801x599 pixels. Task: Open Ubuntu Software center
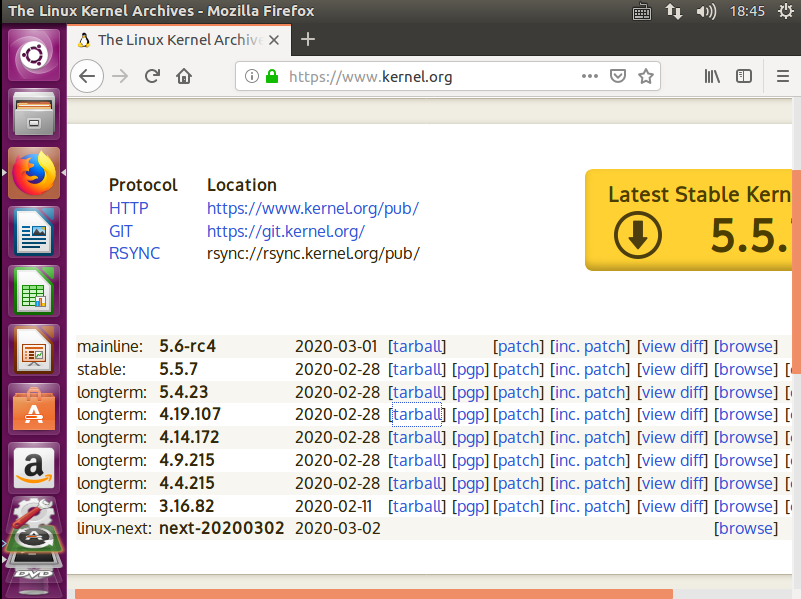tap(34, 410)
